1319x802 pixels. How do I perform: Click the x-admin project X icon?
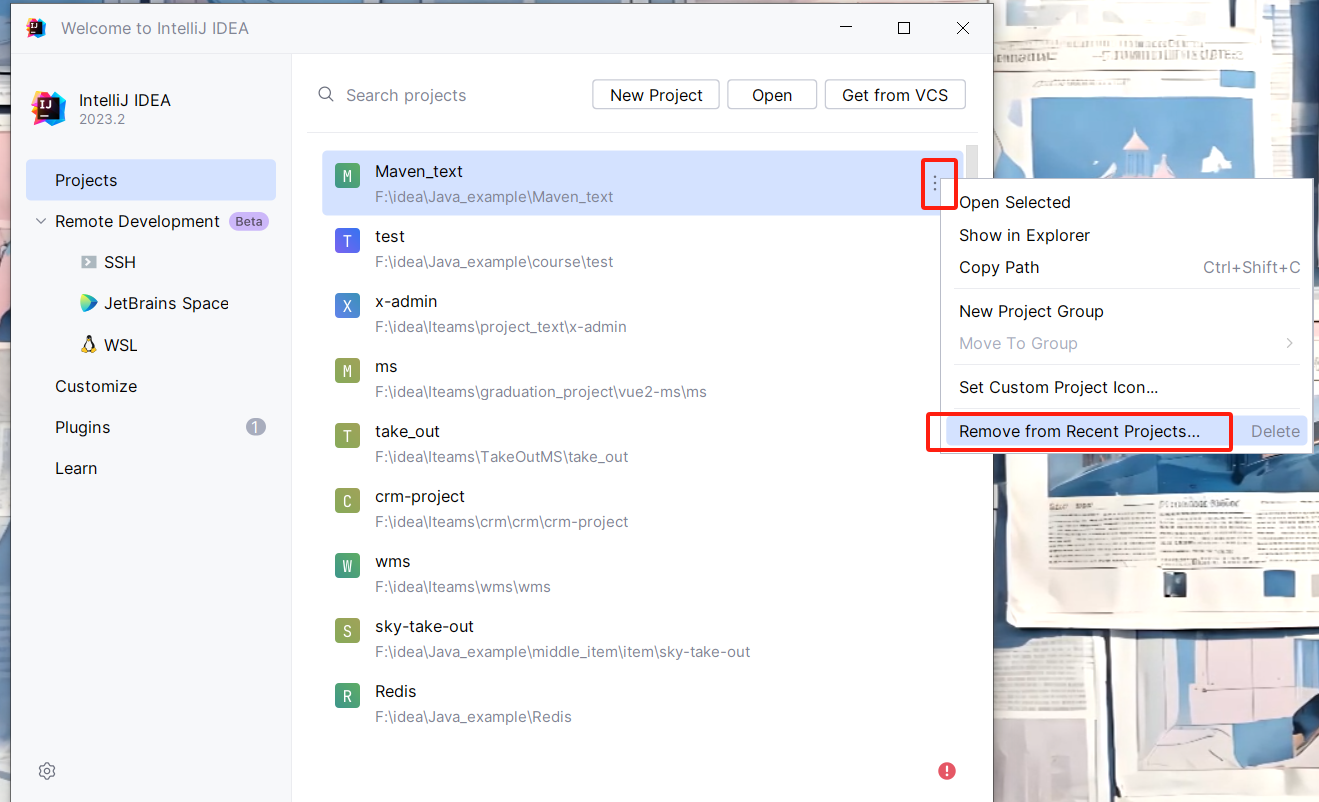point(347,306)
